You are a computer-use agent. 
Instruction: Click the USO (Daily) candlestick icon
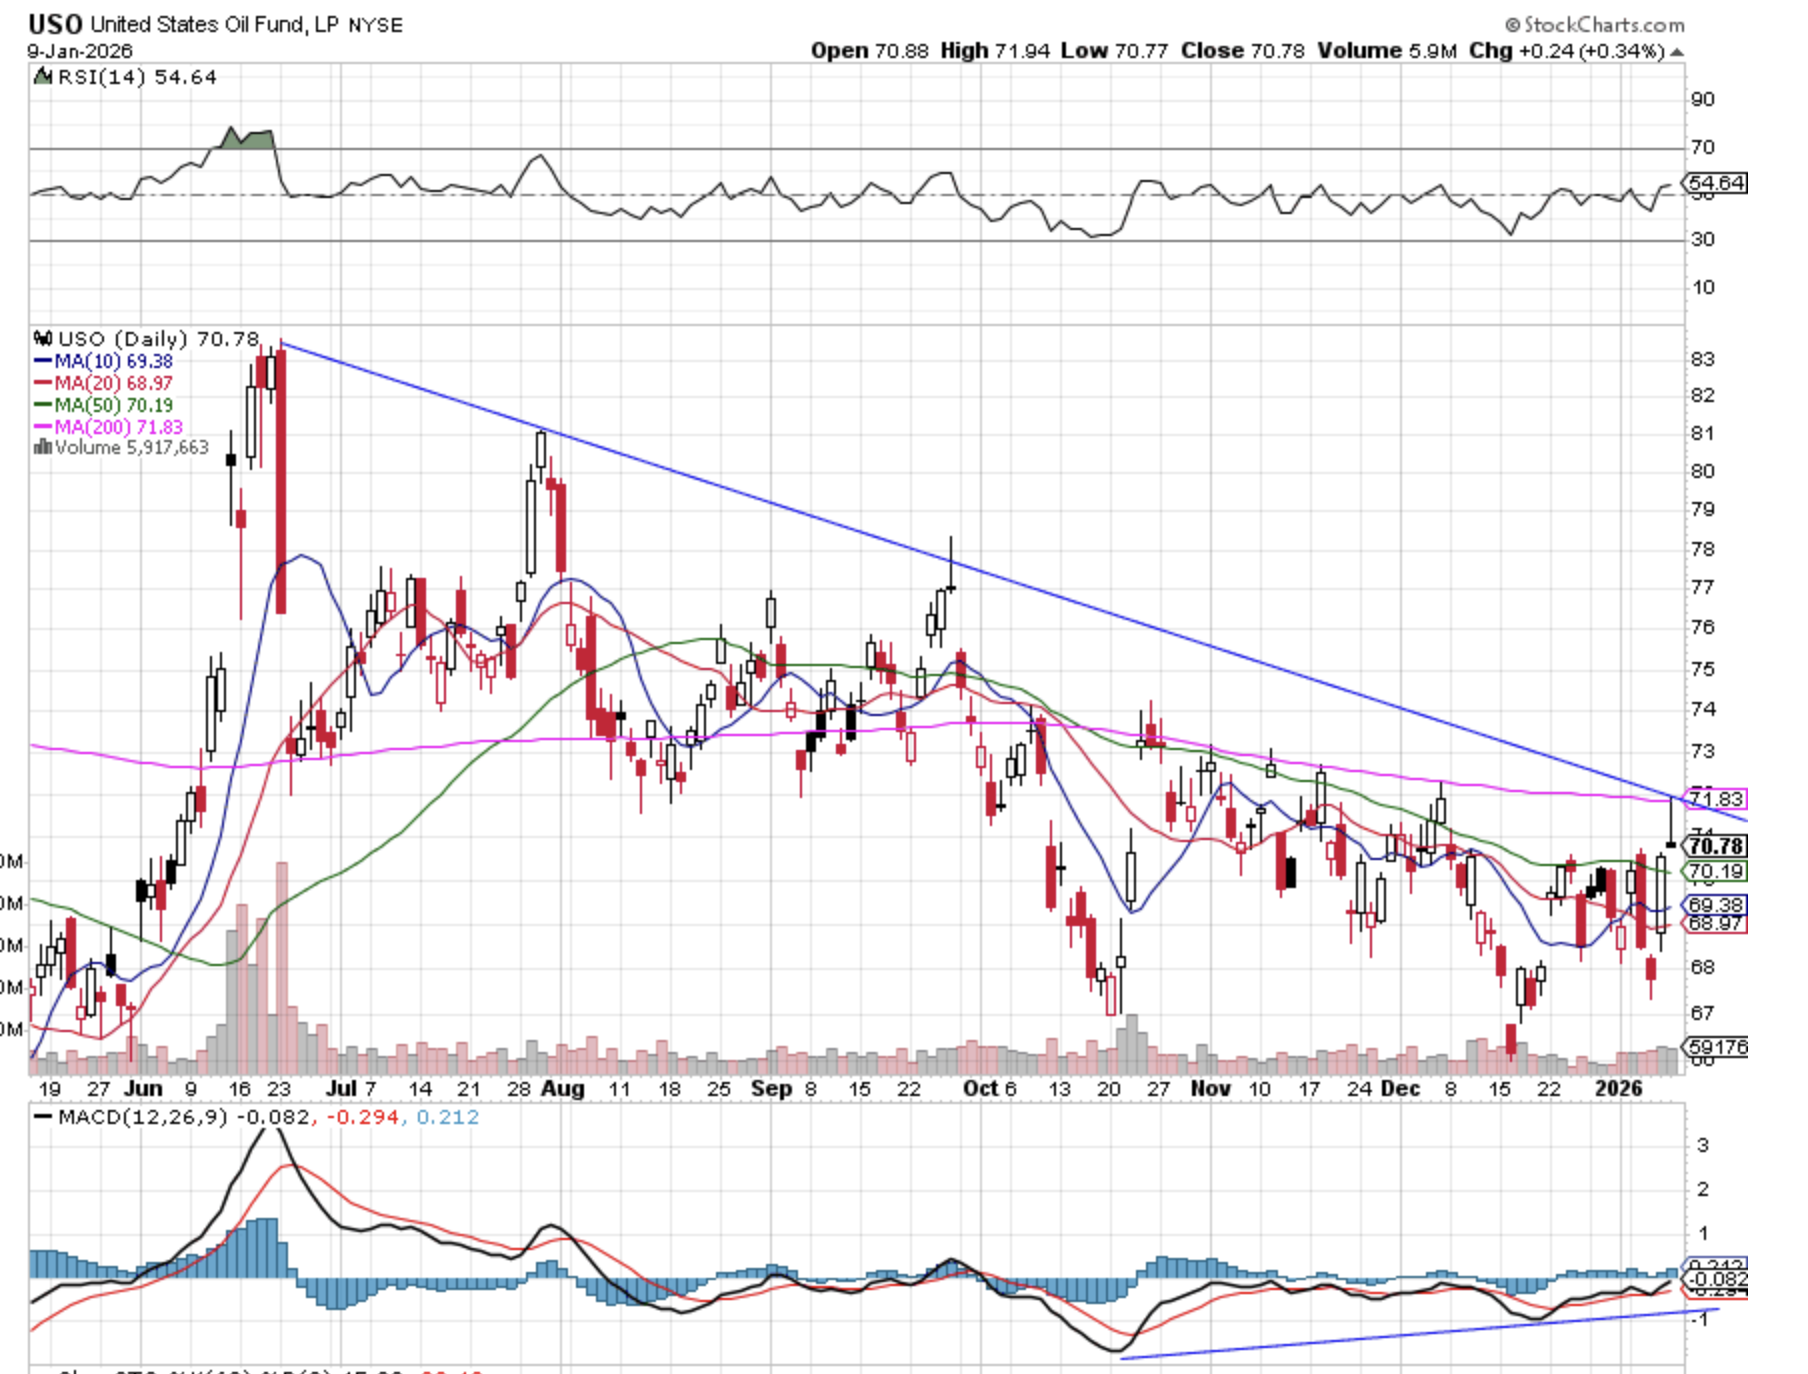tap(43, 339)
